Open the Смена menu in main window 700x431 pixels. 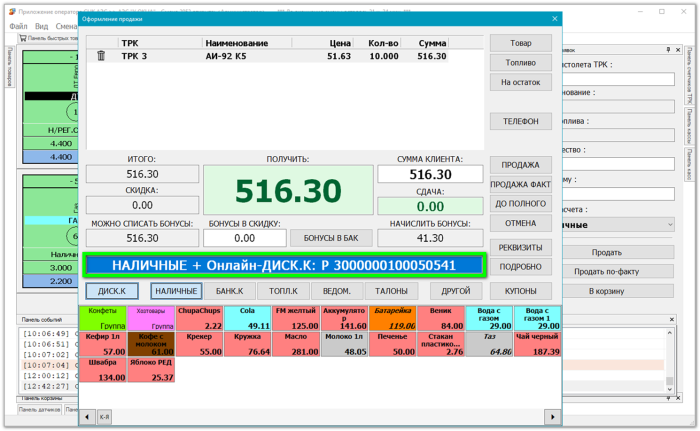[66, 26]
